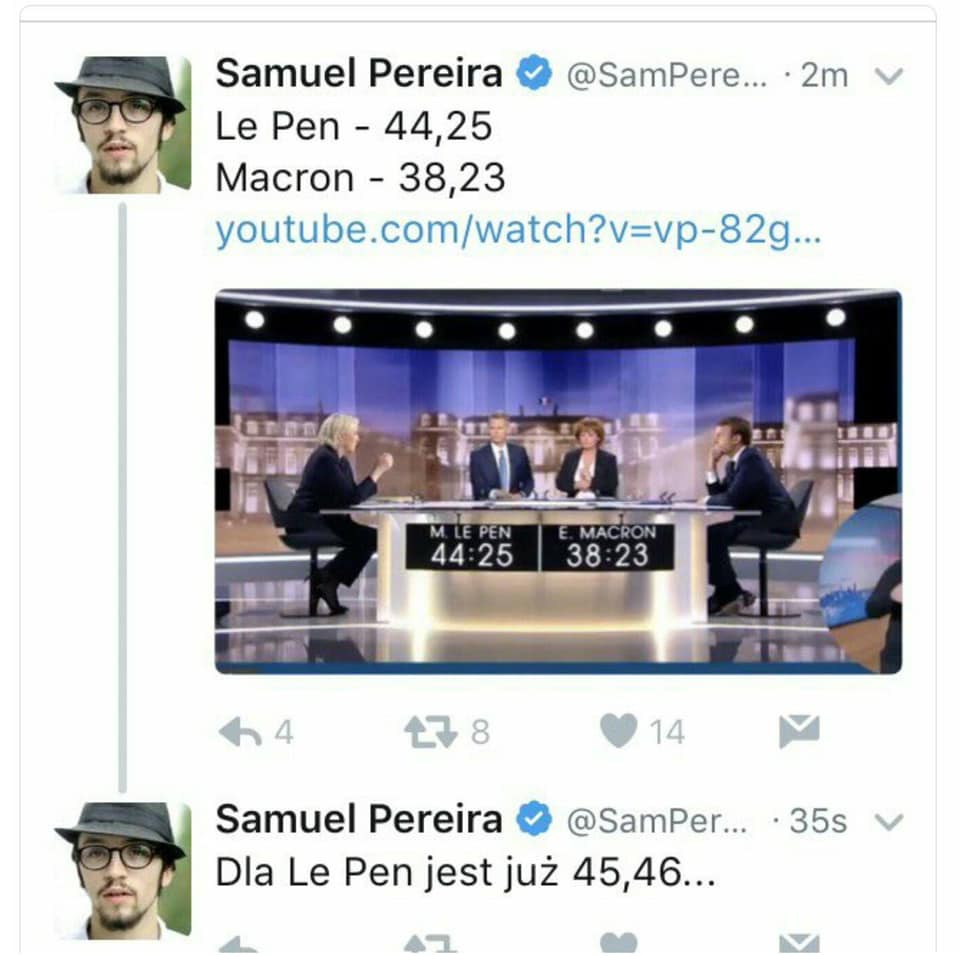Reply to the Le Pen Macron tweet

pyautogui.click(x=240, y=732)
